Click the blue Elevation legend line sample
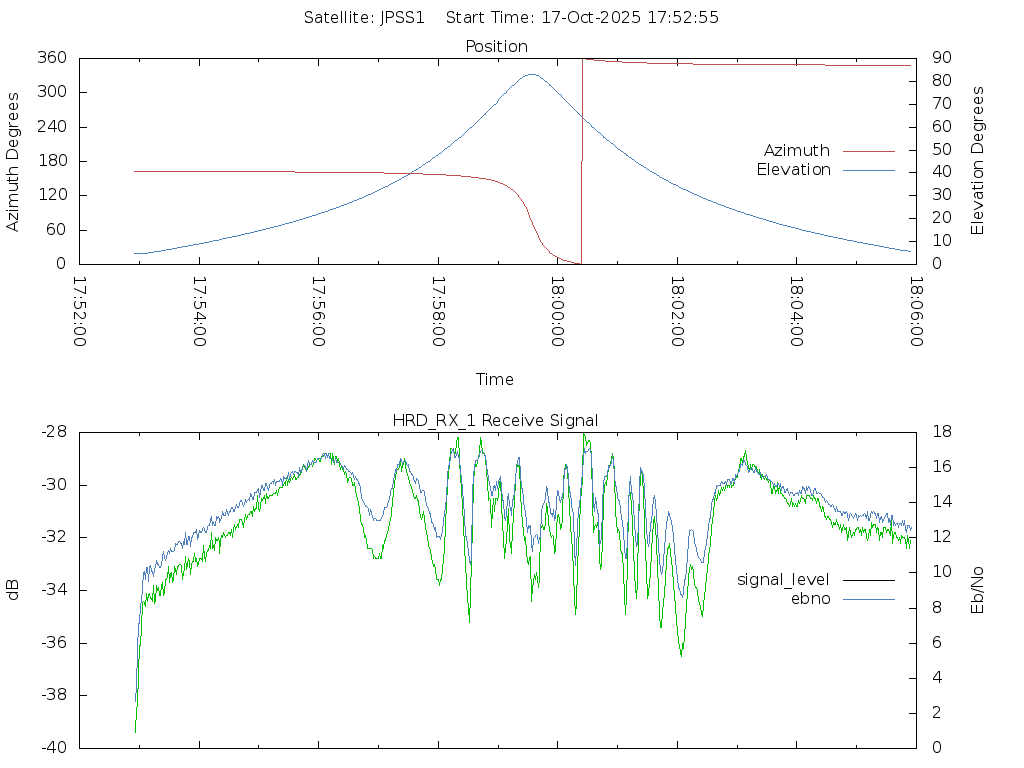The height and width of the screenshot is (768, 1024). tap(867, 170)
